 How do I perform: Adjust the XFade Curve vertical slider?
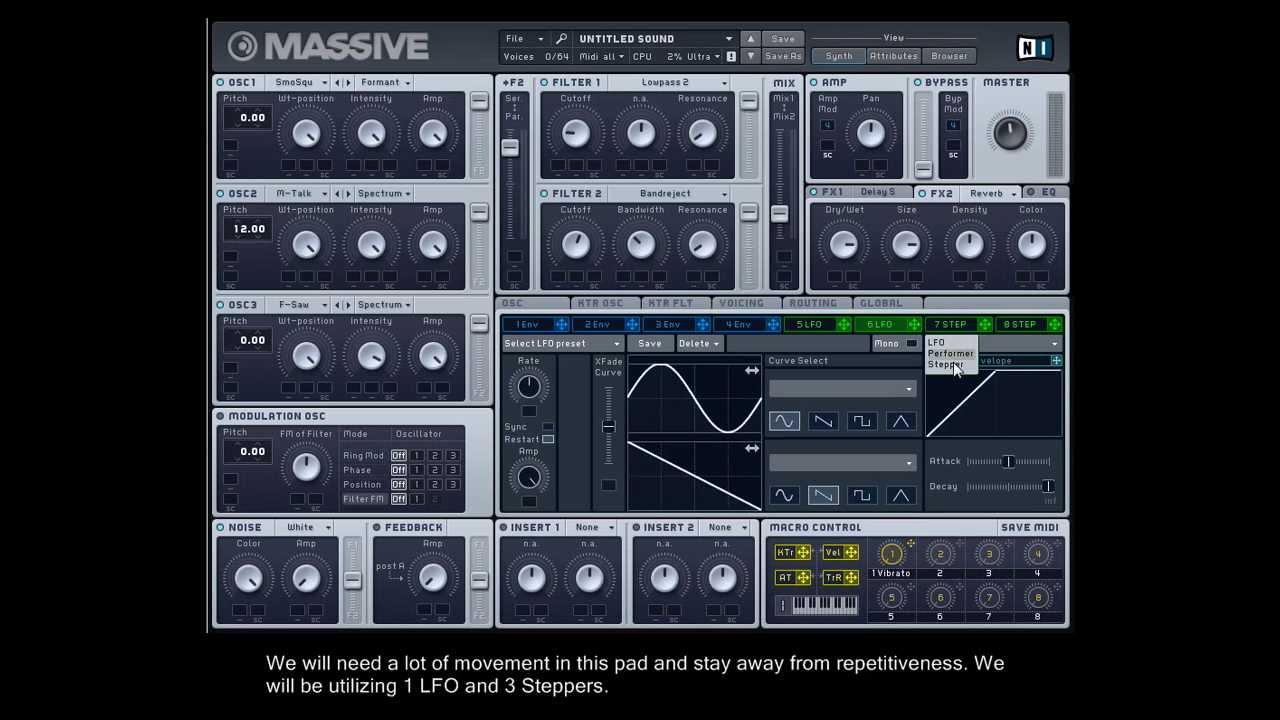coord(608,427)
